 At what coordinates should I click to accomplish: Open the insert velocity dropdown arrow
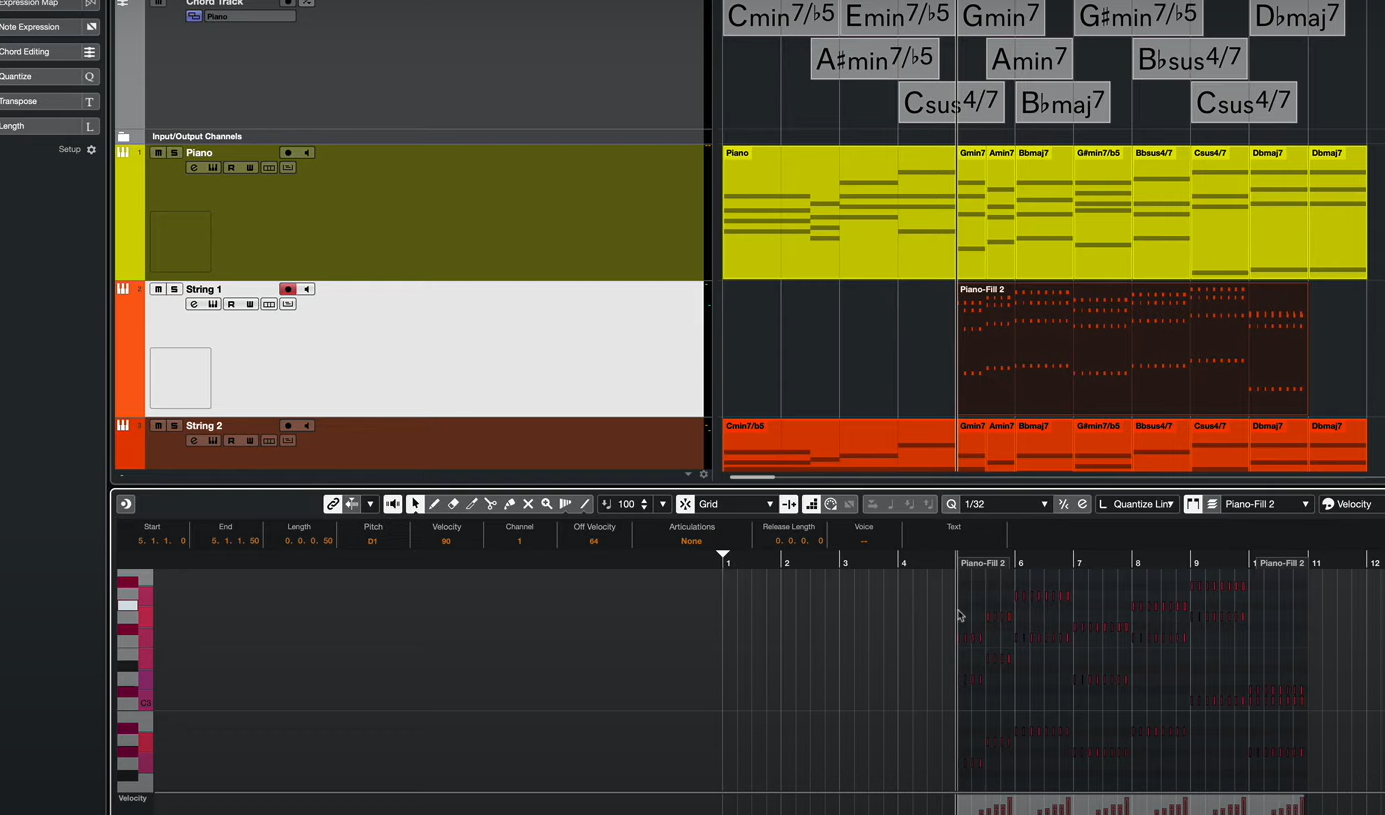pyautogui.click(x=662, y=504)
